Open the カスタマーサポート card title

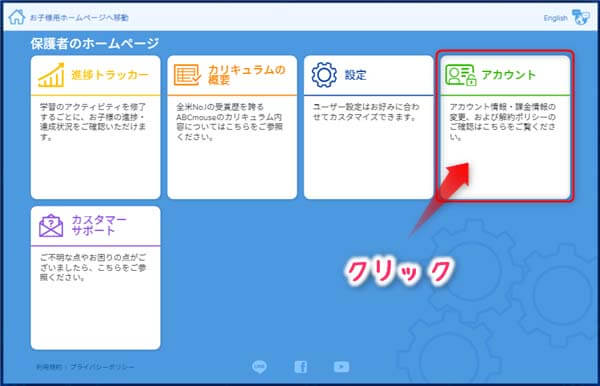(99, 225)
